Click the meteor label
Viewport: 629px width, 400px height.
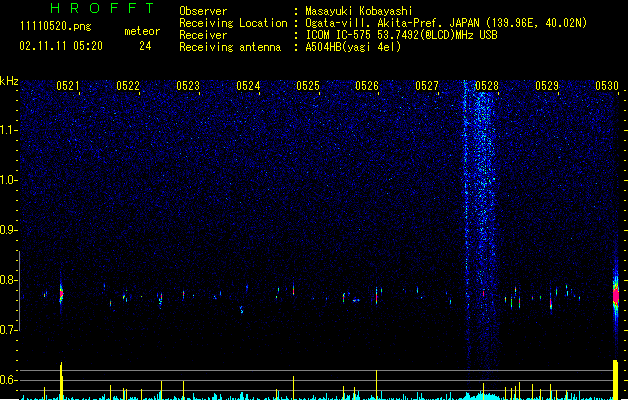[x=142, y=31]
